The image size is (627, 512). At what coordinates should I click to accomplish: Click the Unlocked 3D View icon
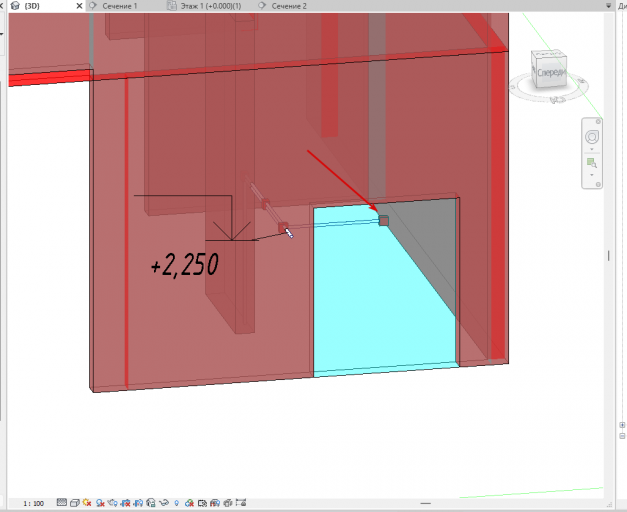[150, 503]
